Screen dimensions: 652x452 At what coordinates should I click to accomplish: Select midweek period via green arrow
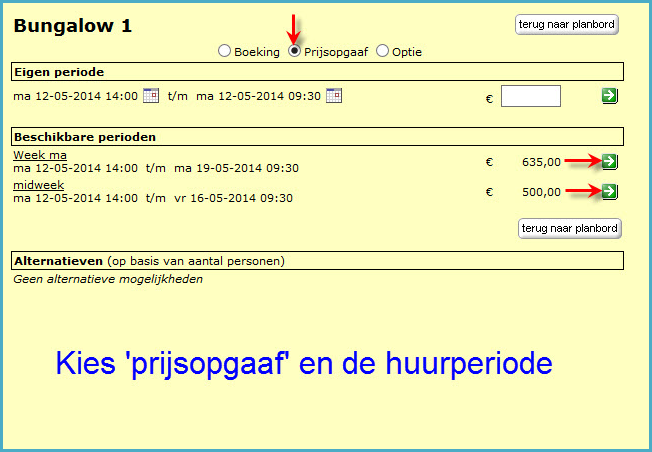[x=610, y=191]
